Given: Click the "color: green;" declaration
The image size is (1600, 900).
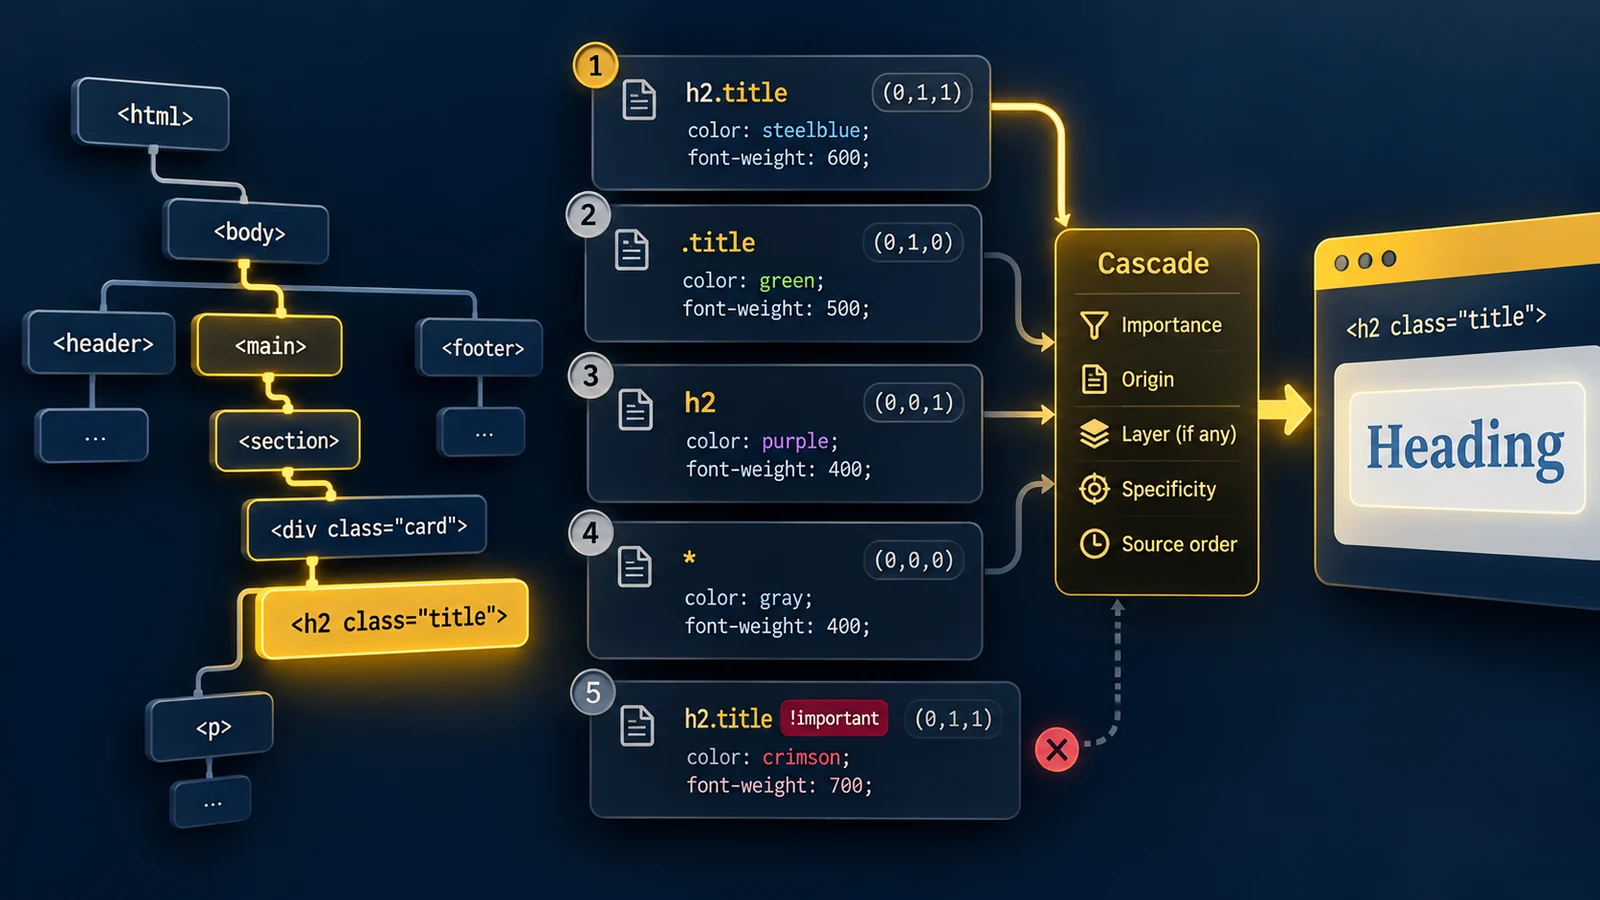Looking at the screenshot, I should 753,281.
